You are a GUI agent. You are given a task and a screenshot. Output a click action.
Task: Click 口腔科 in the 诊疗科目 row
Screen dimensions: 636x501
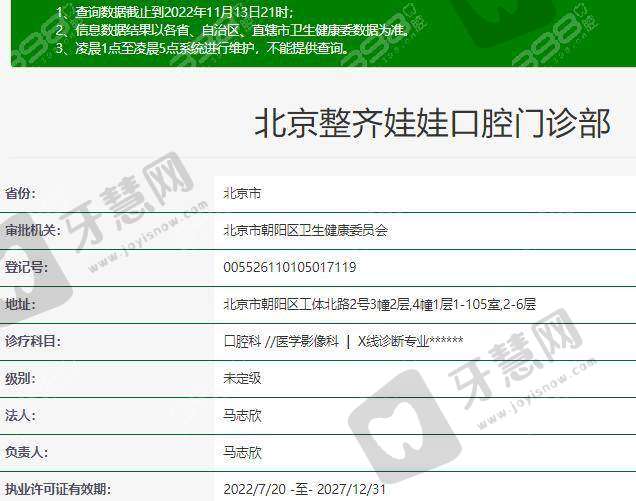[241, 341]
